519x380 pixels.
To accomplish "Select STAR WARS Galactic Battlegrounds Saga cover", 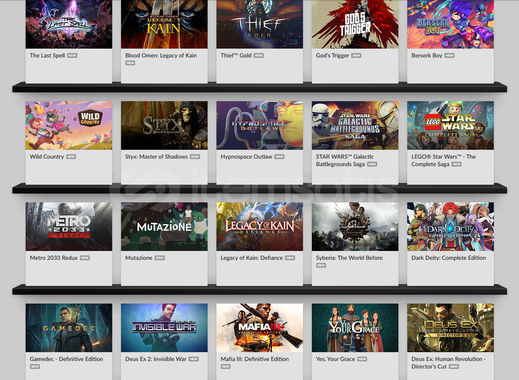I will click(x=355, y=125).
